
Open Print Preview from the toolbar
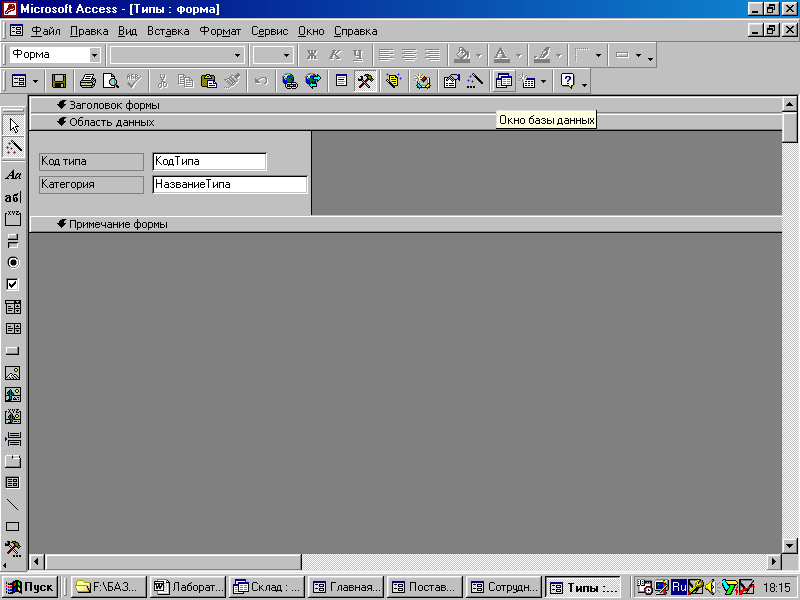coord(110,81)
